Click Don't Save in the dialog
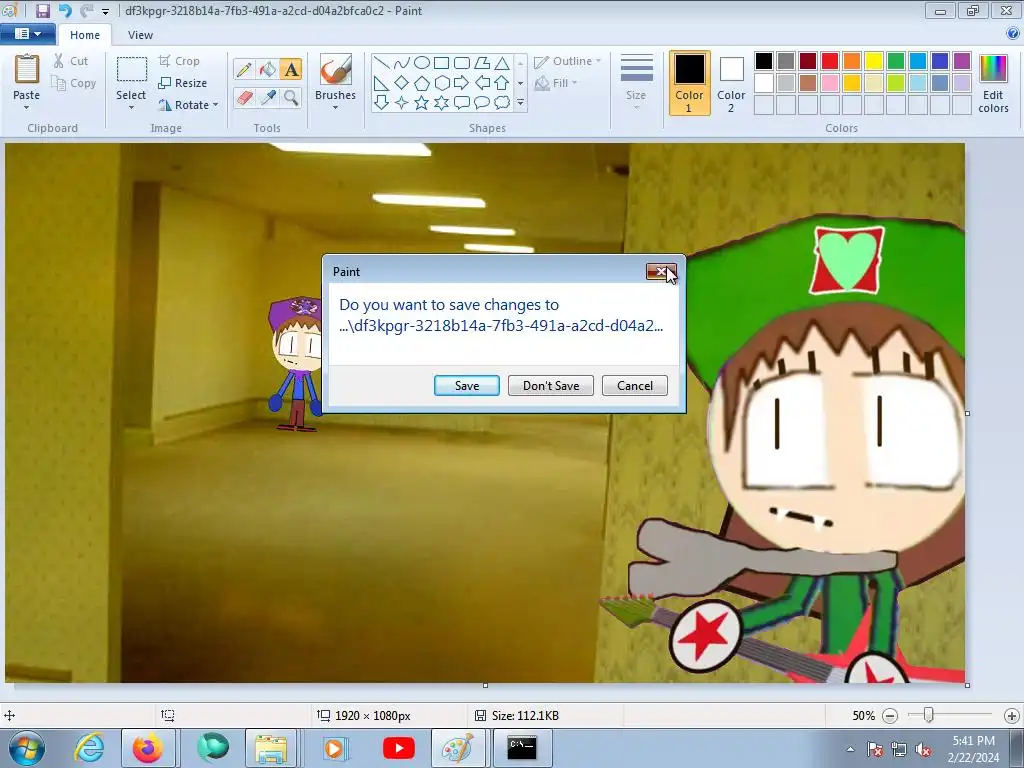Screen dimensions: 1024x768 coord(551,385)
